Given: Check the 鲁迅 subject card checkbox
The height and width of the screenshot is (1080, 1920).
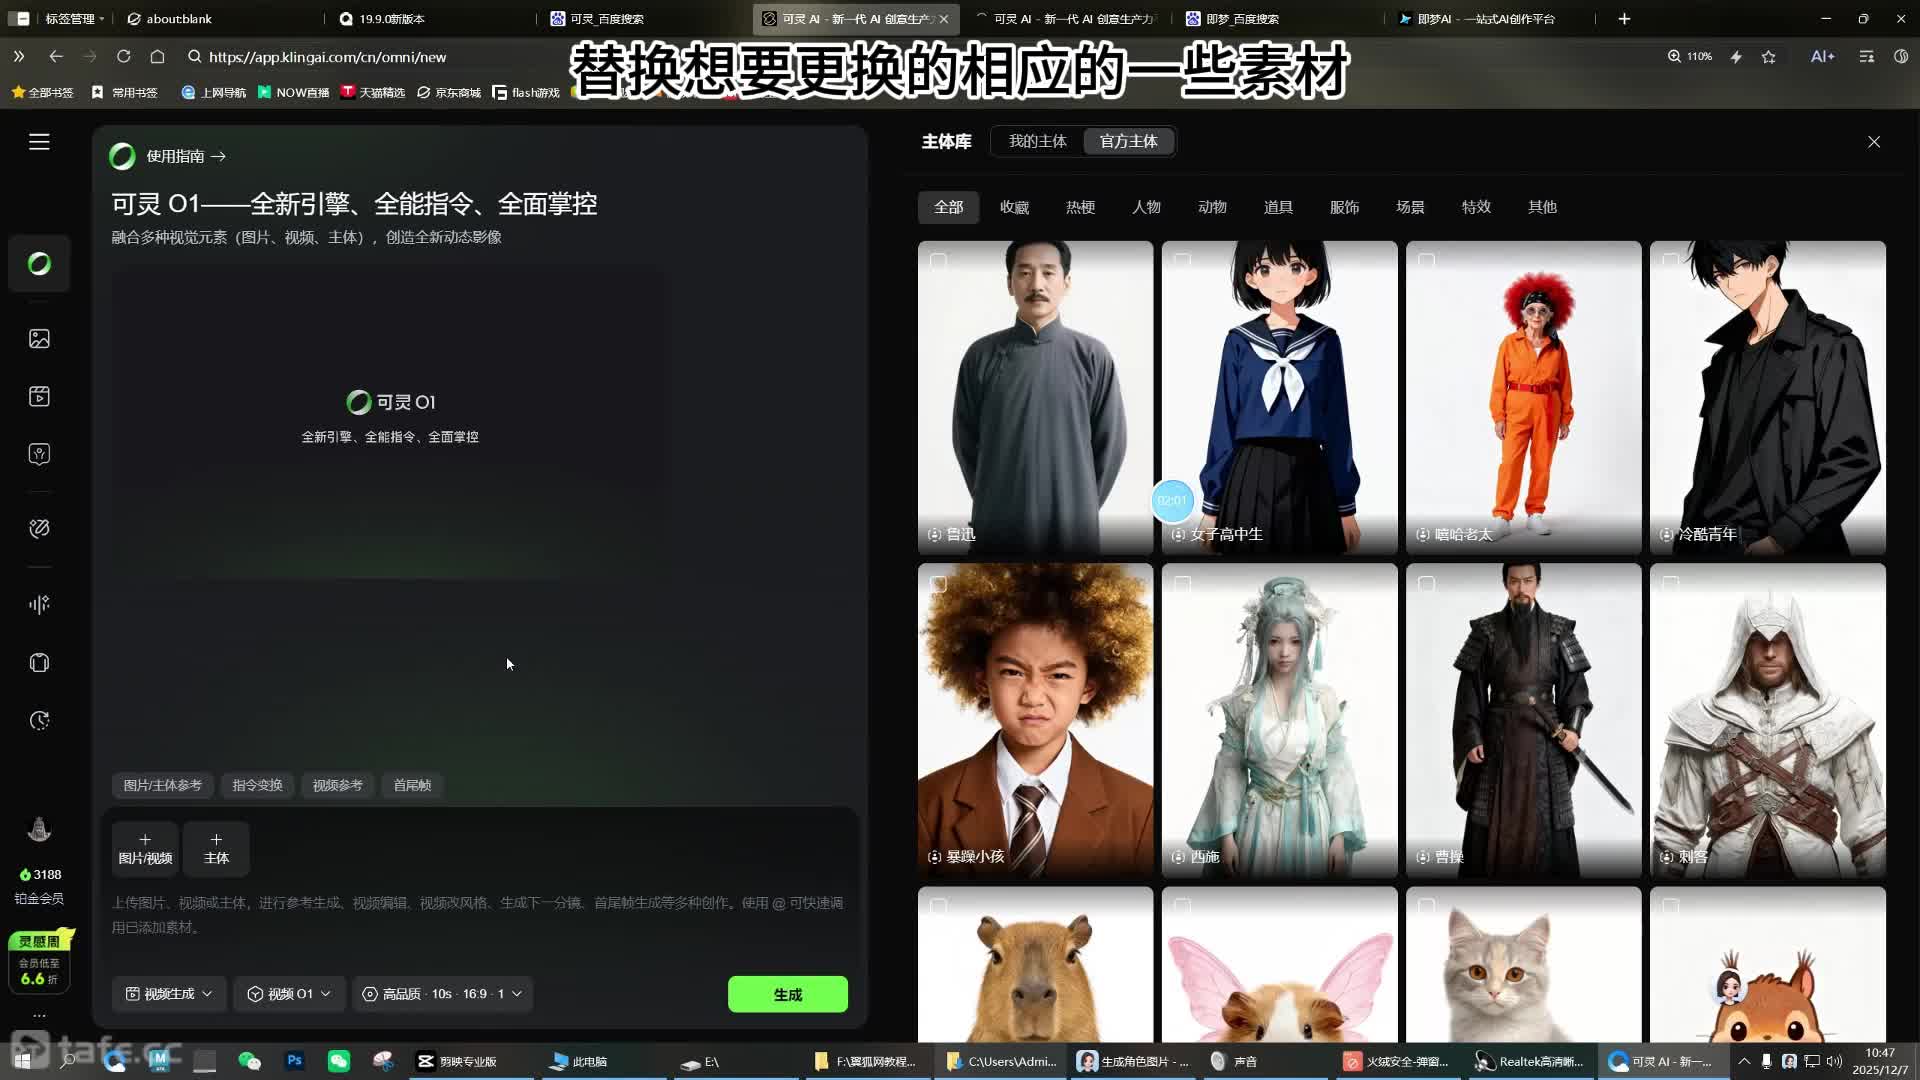Looking at the screenshot, I should (x=938, y=261).
